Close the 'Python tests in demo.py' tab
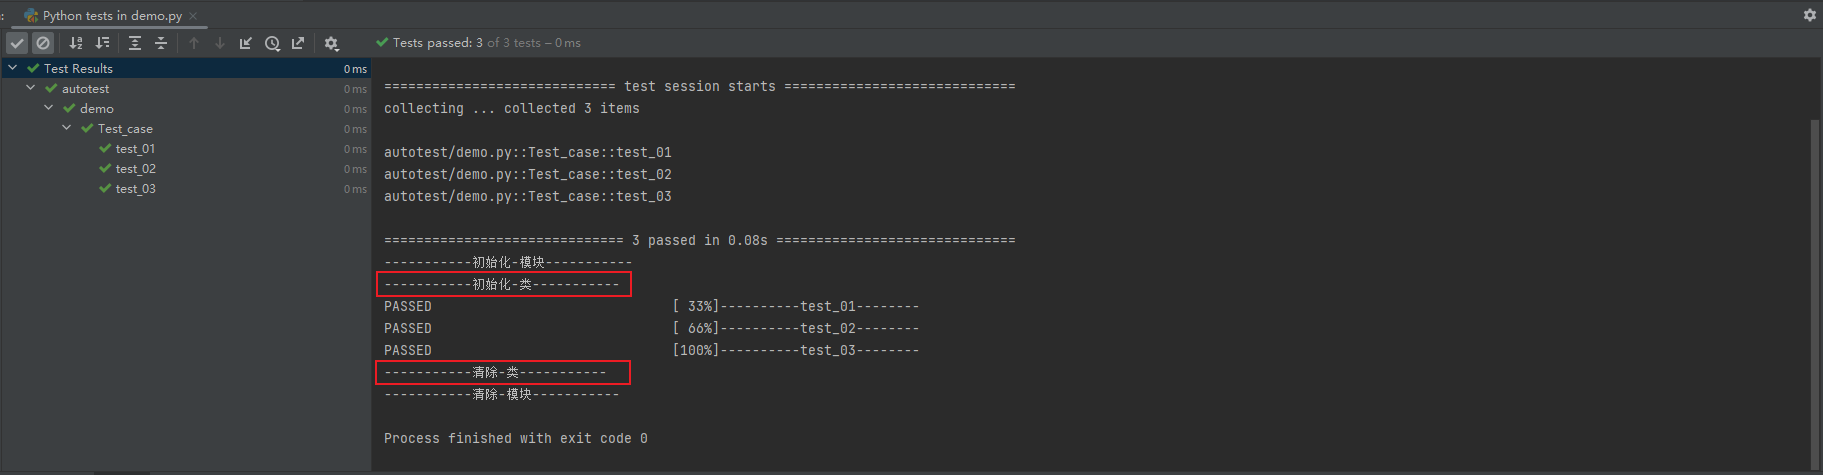Viewport: 1823px width, 475px height. tap(193, 16)
